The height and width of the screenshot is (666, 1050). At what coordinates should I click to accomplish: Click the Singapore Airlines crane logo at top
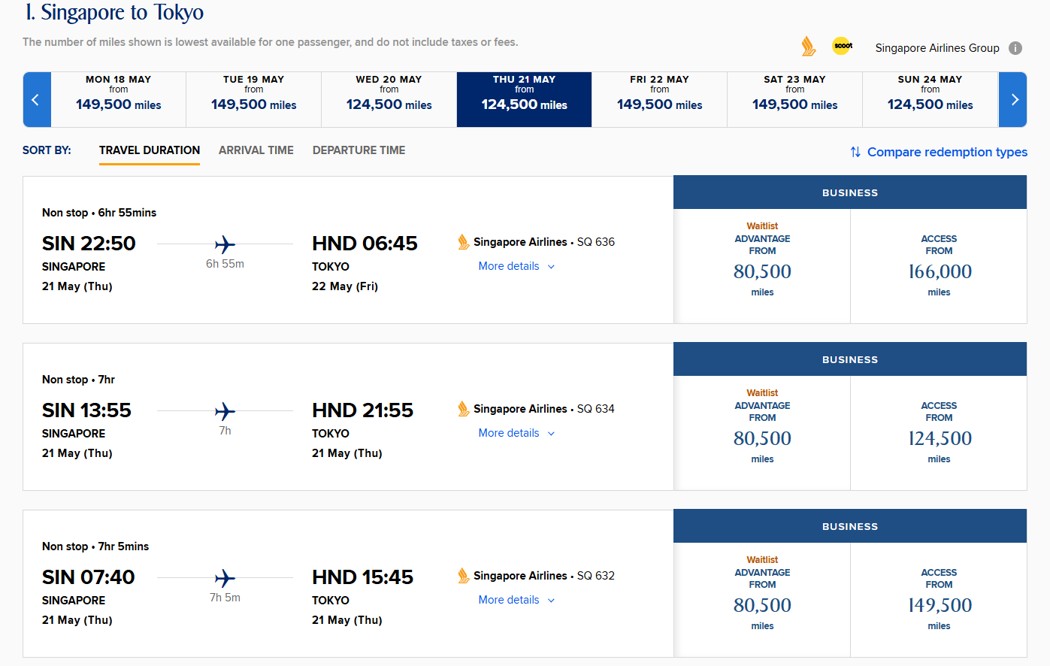click(x=808, y=46)
